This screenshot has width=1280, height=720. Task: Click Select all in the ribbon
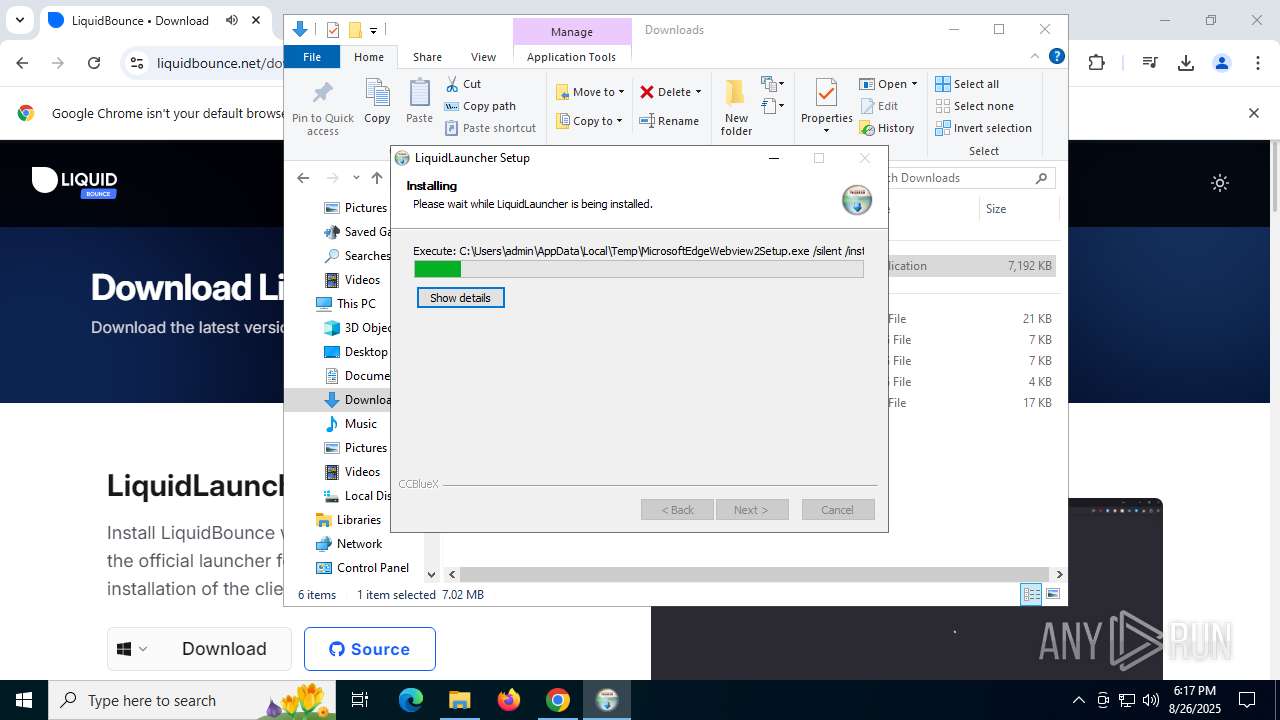coord(967,84)
